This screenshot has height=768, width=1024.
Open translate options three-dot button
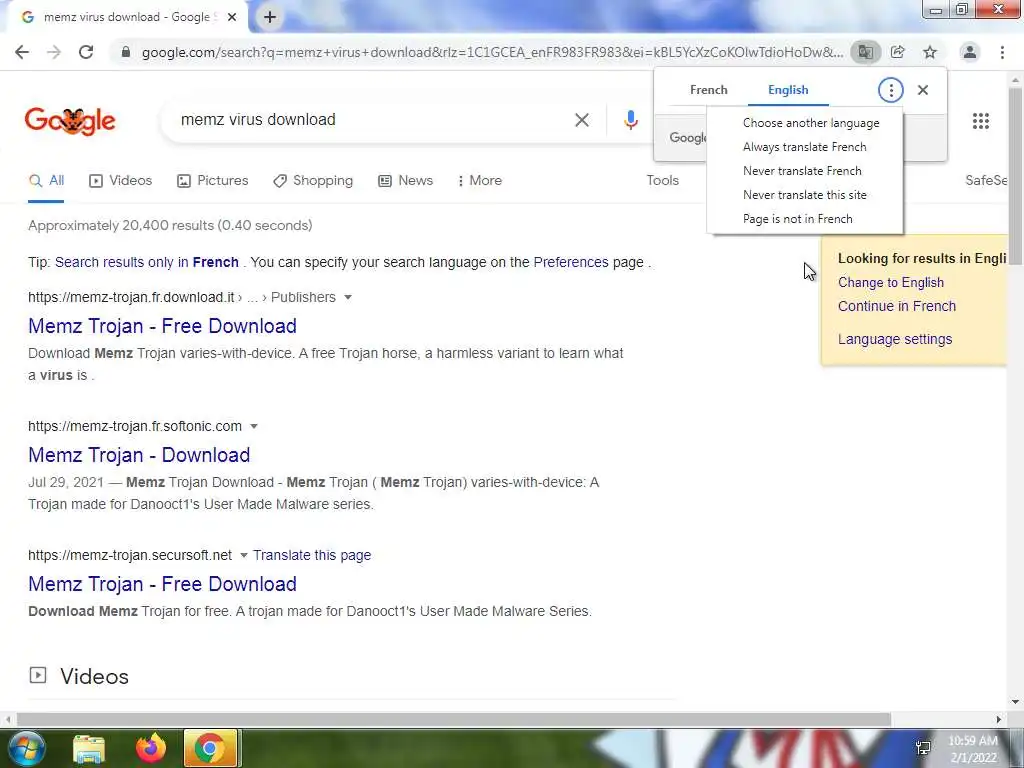coord(891,90)
